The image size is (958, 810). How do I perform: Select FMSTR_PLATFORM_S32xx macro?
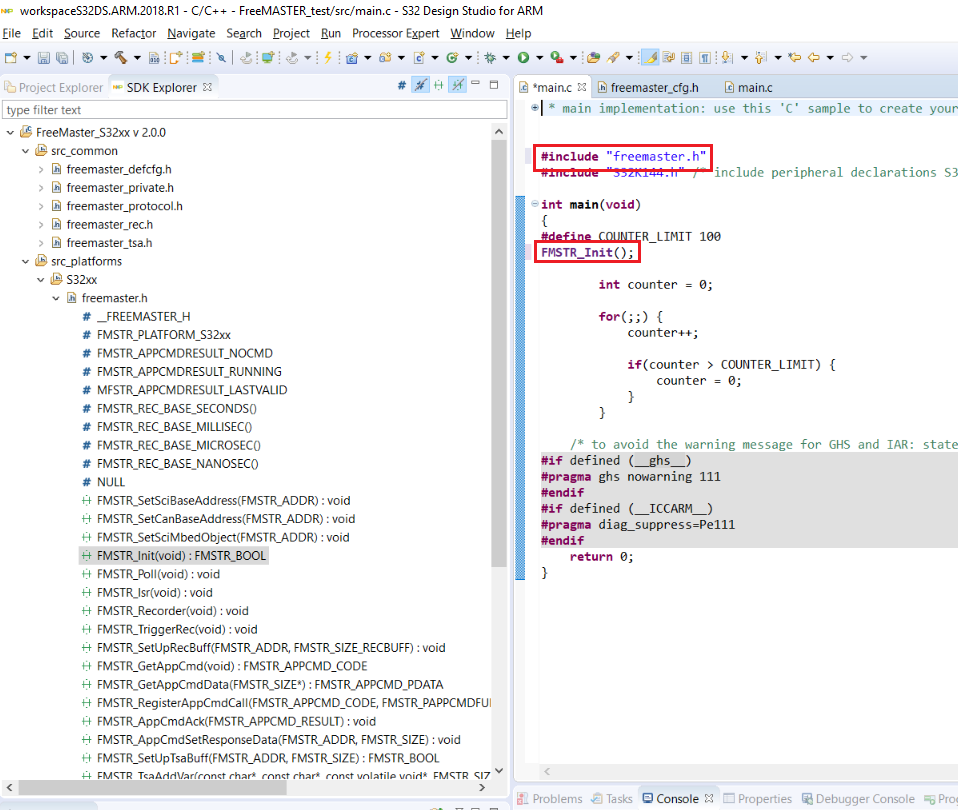[164, 335]
